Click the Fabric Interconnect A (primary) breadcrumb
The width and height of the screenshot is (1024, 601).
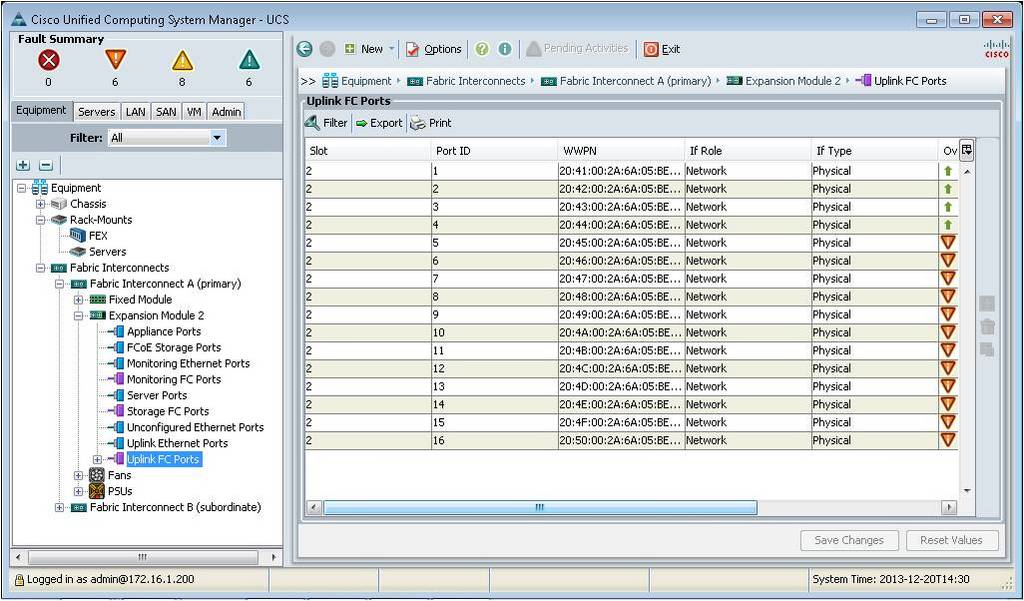[x=635, y=81]
